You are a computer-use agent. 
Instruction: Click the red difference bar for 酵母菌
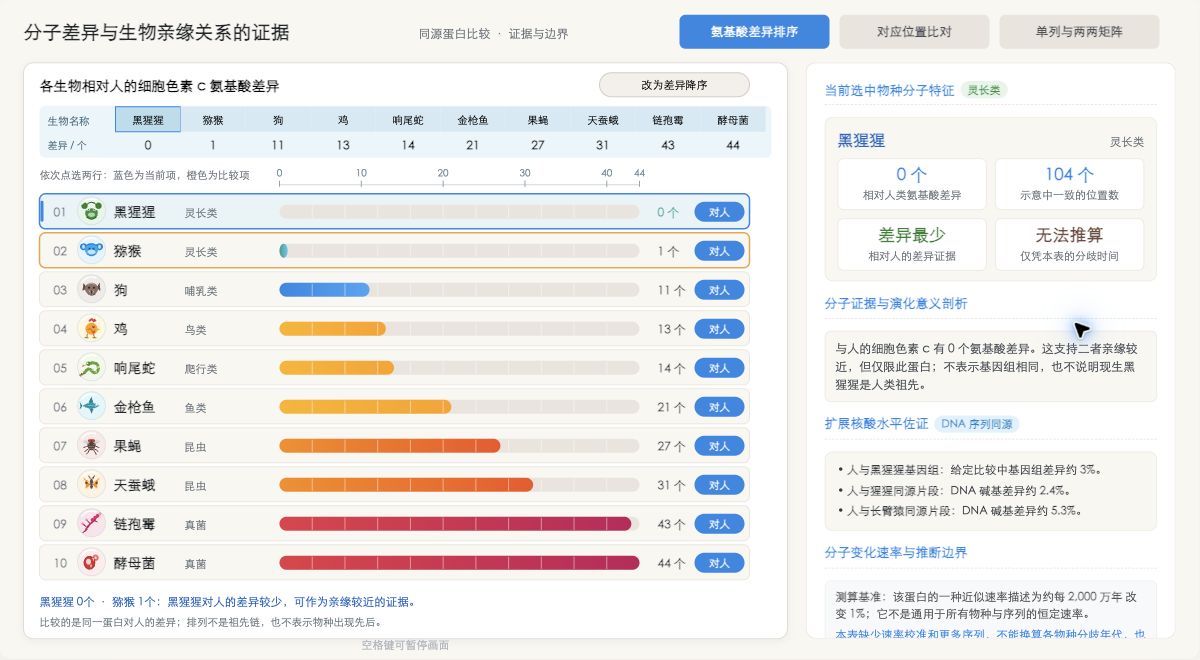(x=459, y=563)
